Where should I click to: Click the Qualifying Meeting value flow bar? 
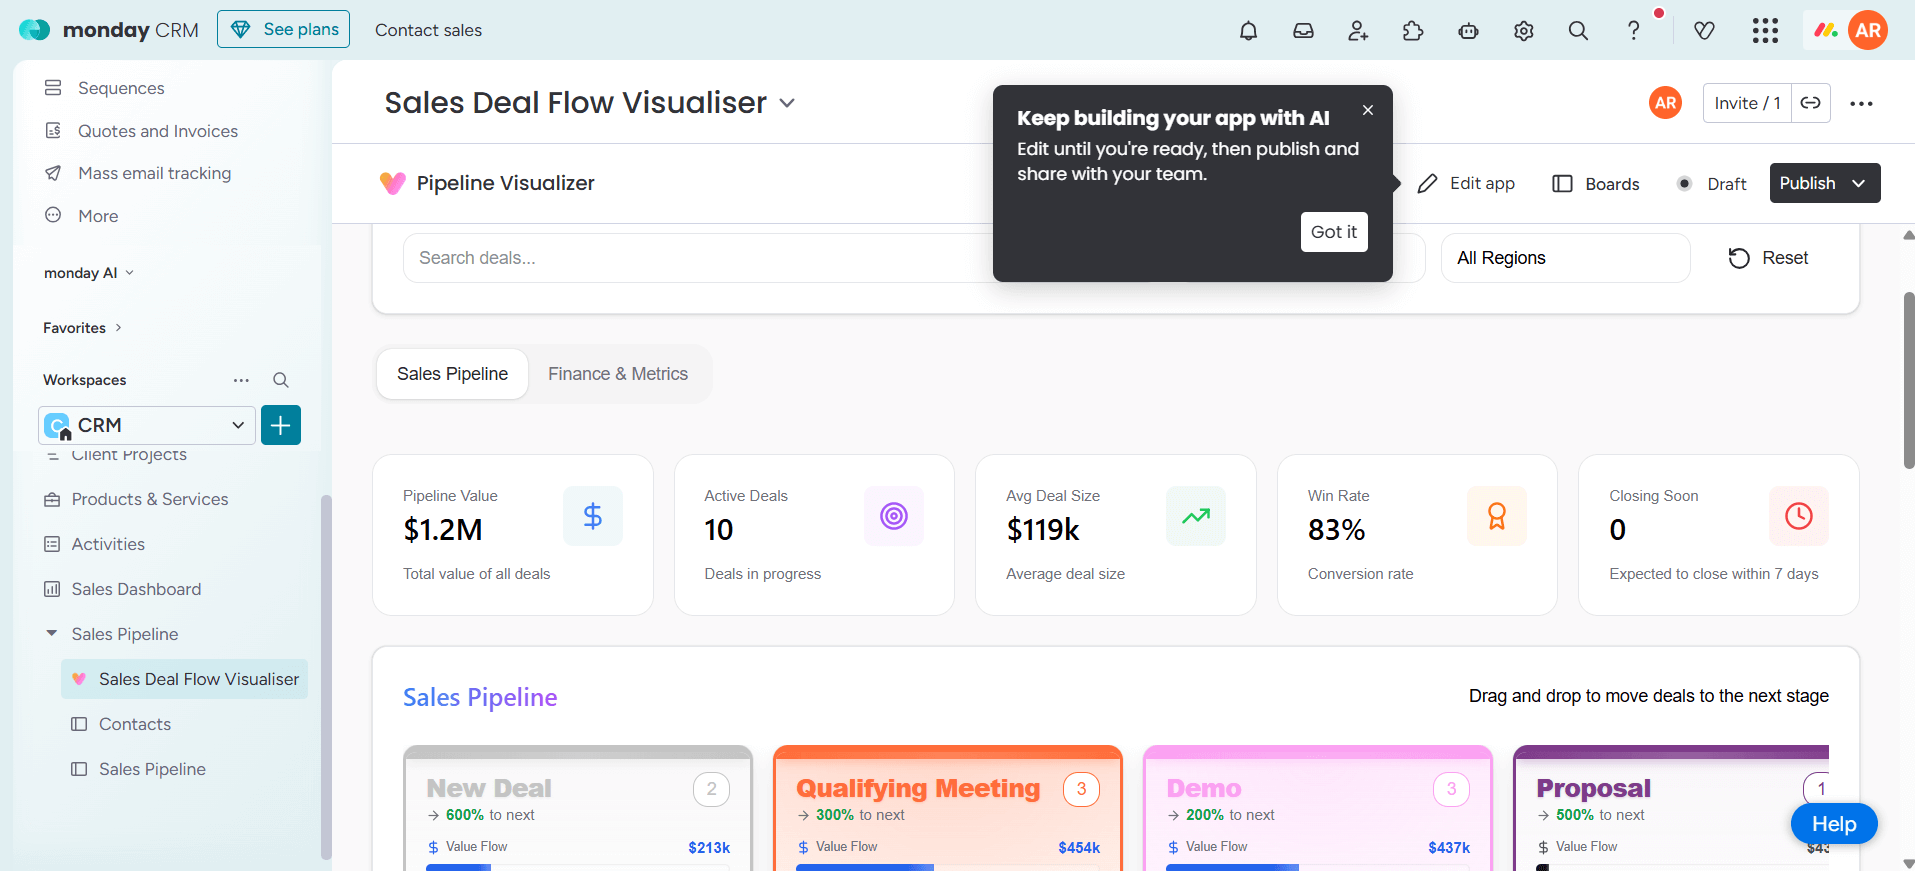948,867
